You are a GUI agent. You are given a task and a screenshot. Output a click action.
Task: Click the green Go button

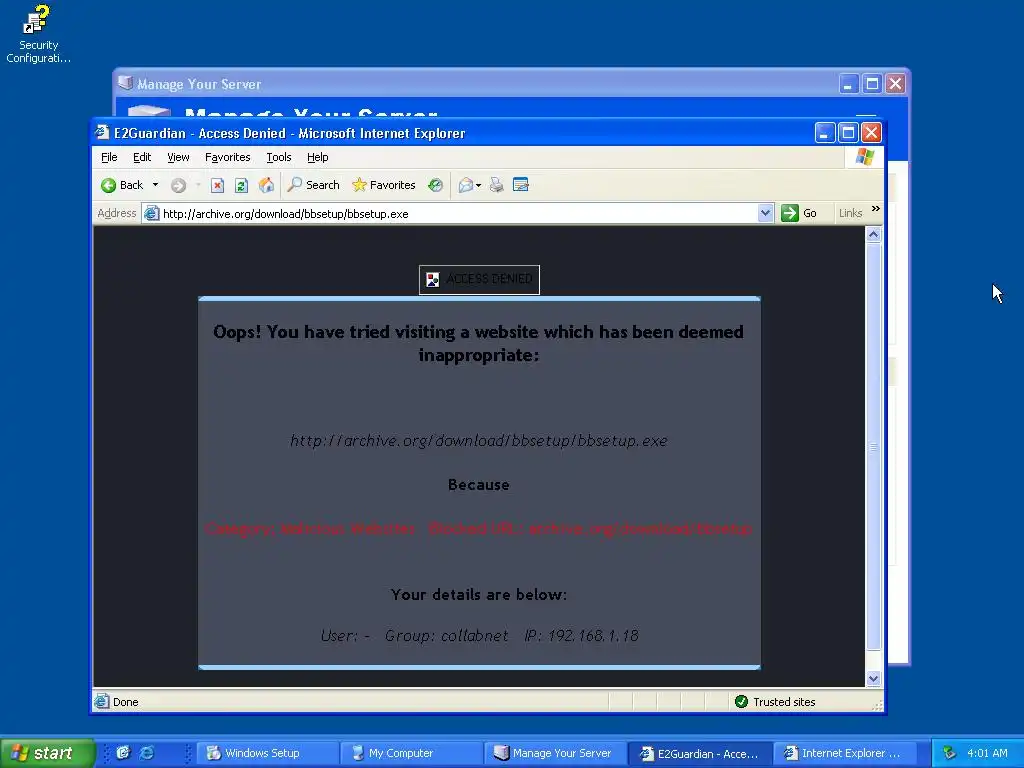coord(799,213)
